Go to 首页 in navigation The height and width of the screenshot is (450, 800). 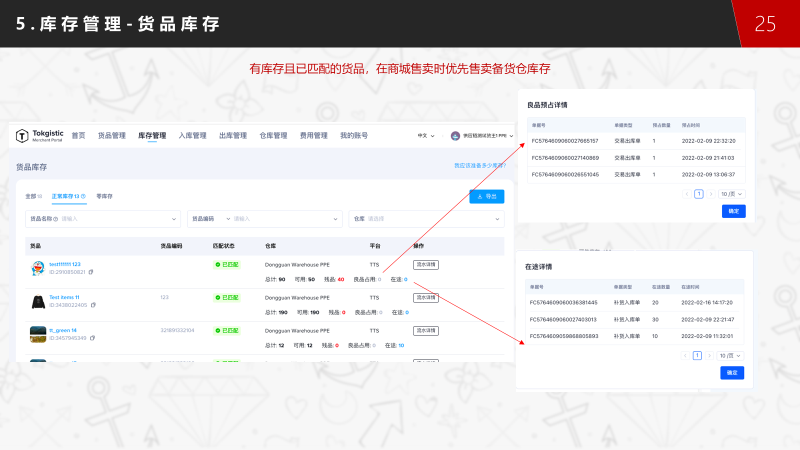coord(78,136)
